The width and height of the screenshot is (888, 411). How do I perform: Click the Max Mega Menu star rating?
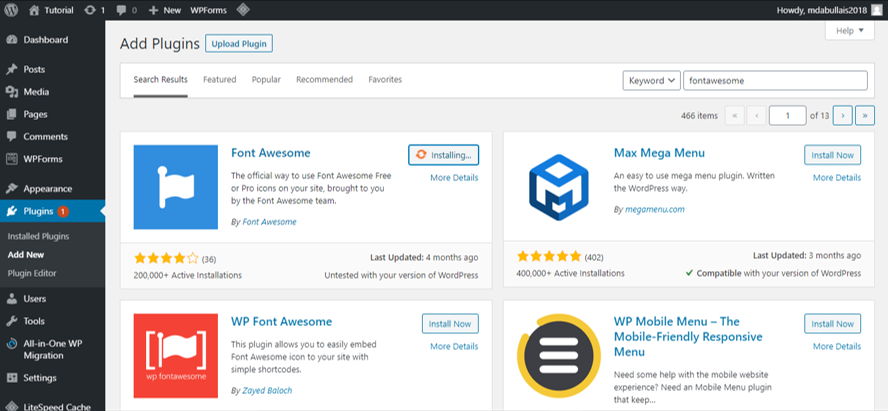tap(549, 256)
